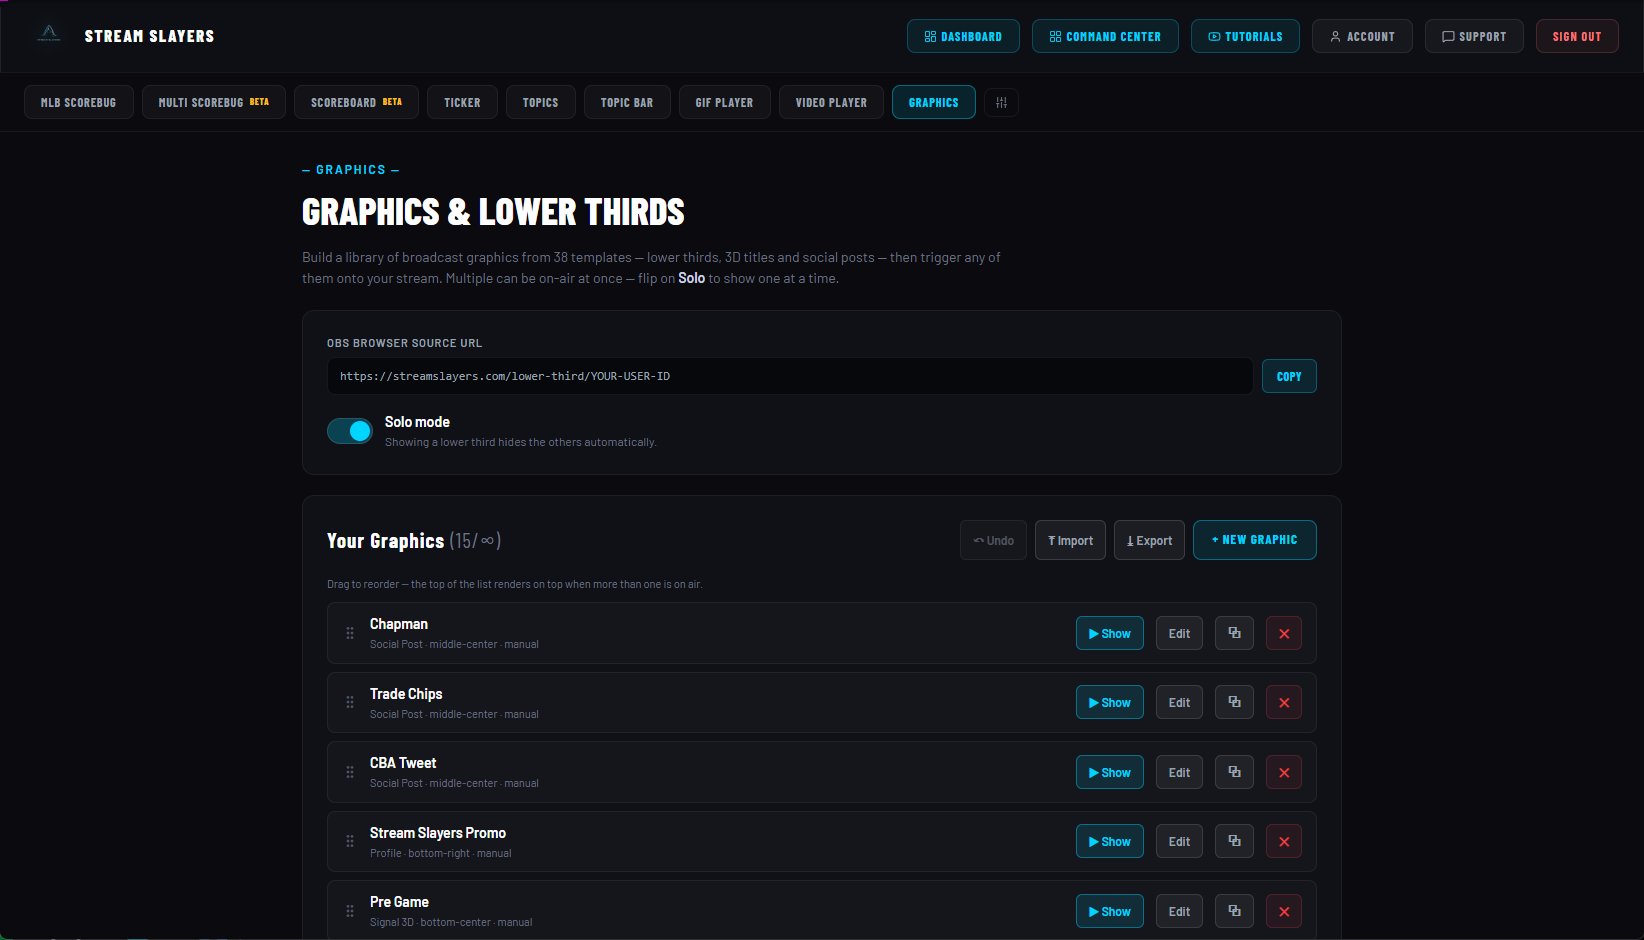Open the Tutorials page
This screenshot has width=1644, height=940.
[x=1245, y=36]
